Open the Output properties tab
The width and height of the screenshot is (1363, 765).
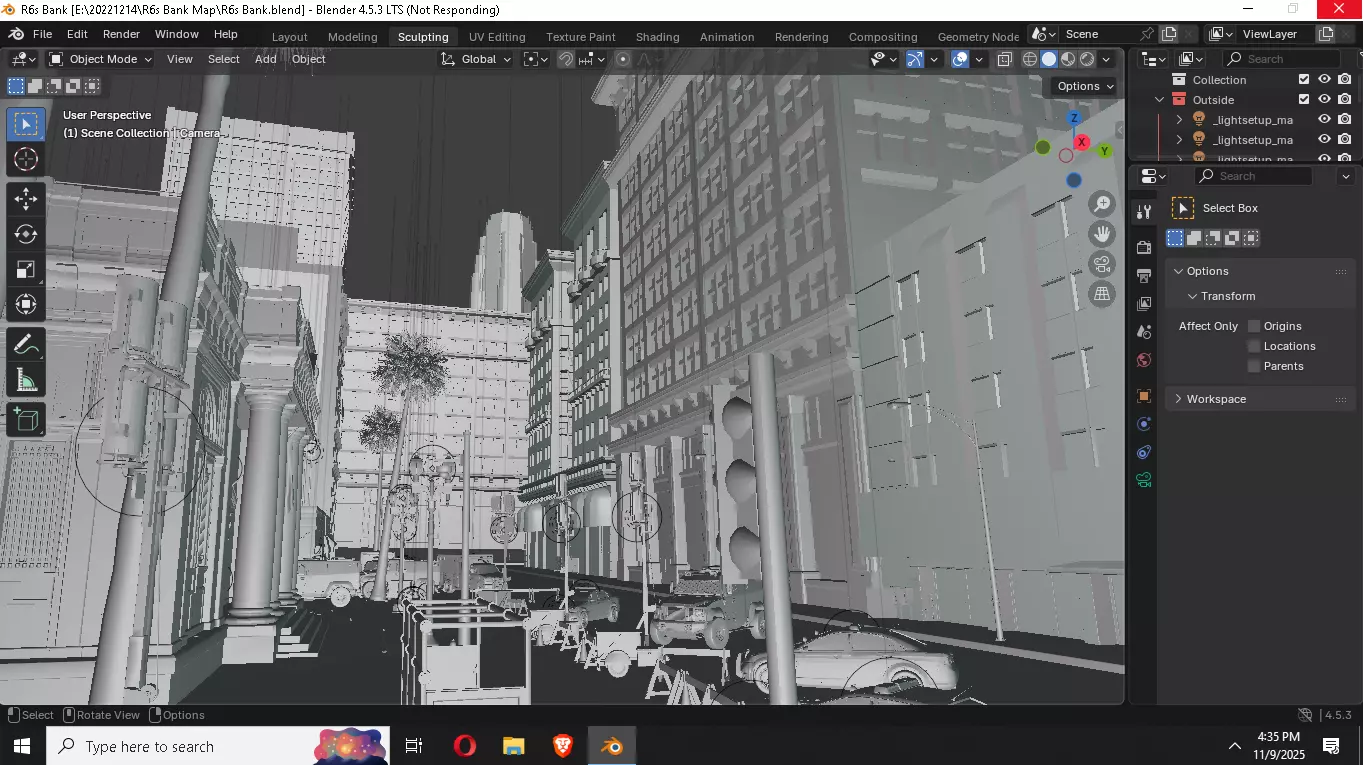1145,275
